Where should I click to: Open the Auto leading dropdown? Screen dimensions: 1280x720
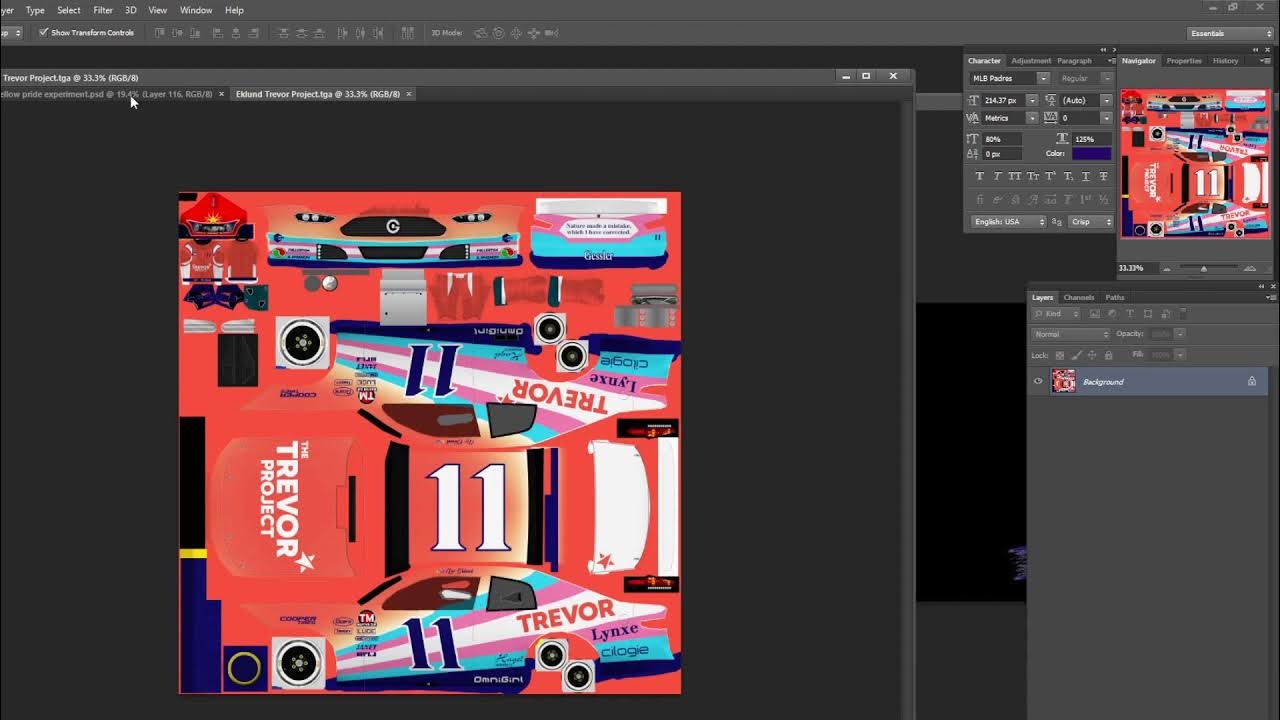[x=1106, y=100]
